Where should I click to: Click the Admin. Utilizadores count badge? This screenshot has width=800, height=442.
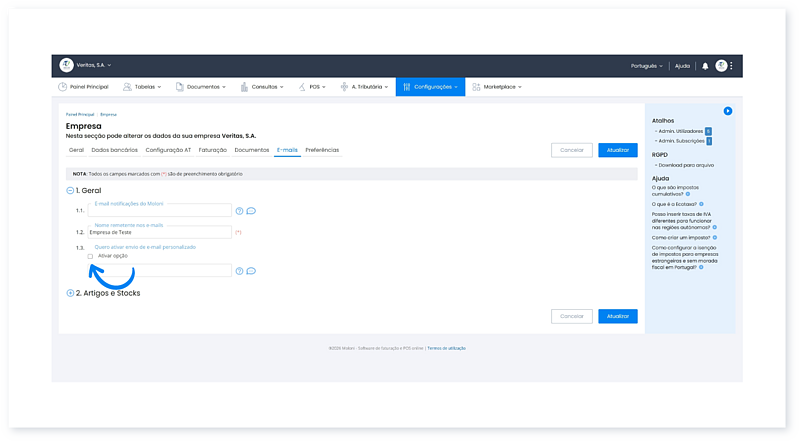click(x=708, y=131)
